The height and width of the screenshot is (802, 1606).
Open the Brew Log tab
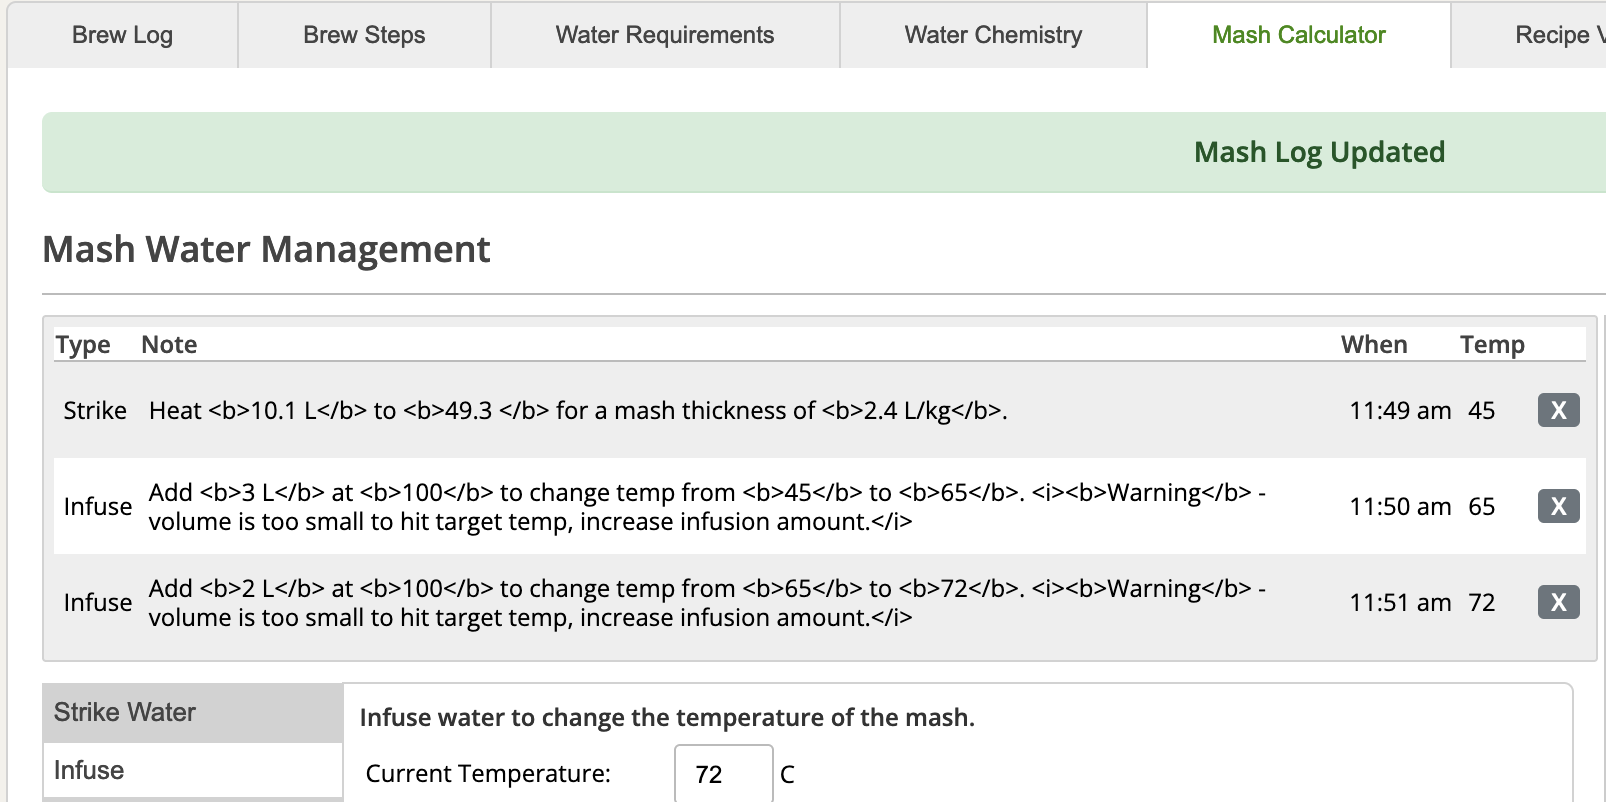[122, 35]
